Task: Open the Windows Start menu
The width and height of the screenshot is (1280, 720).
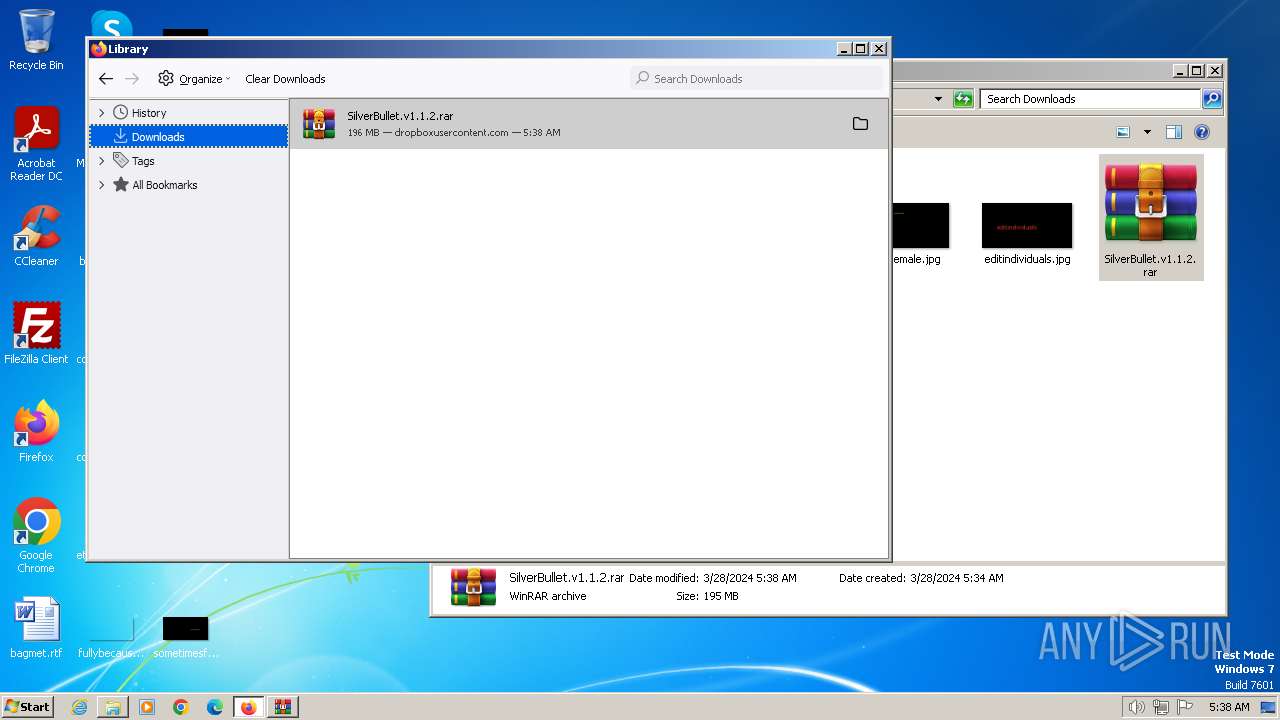Action: coord(27,706)
